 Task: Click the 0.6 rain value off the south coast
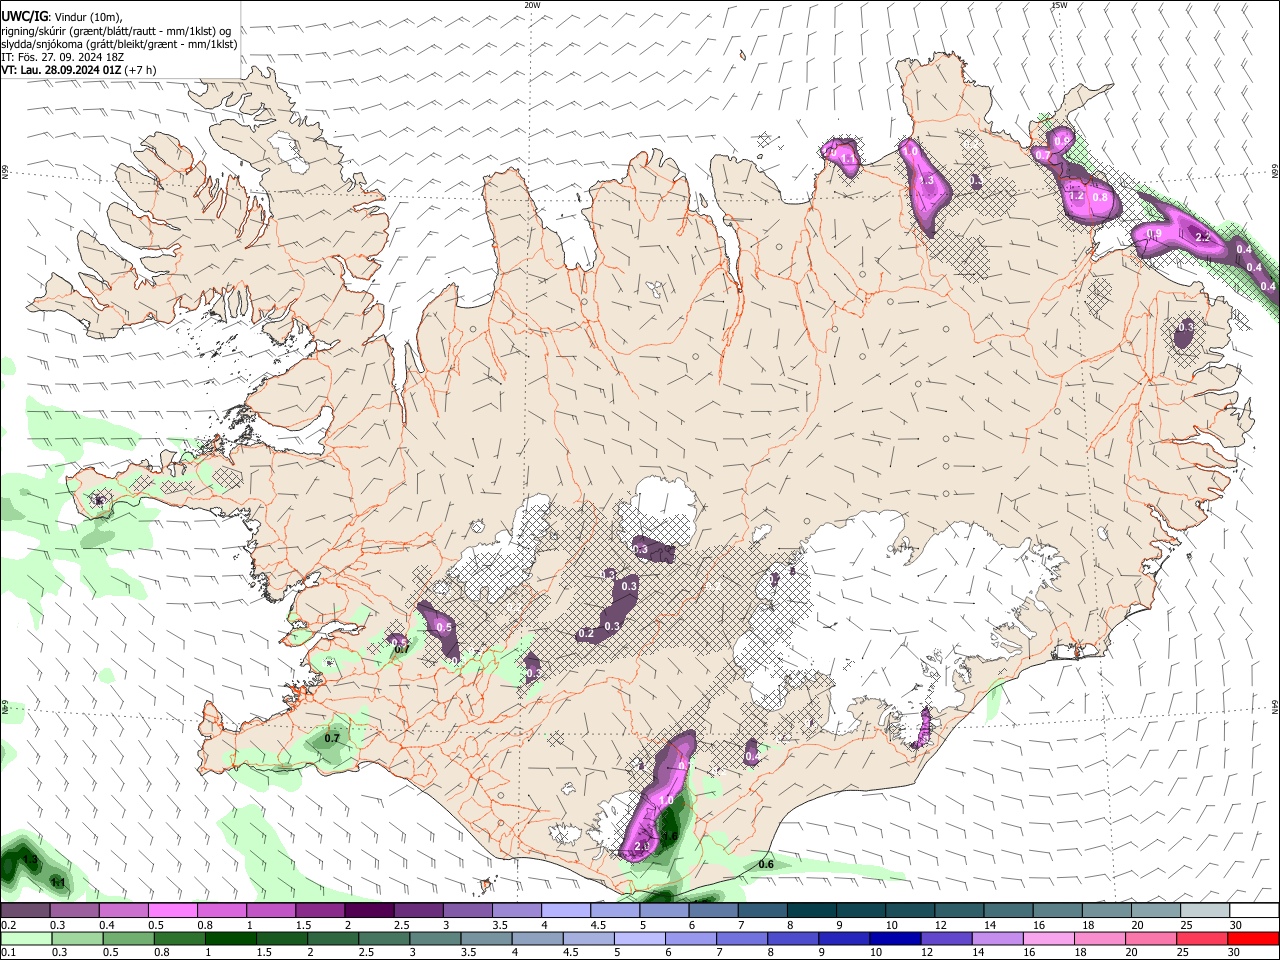click(x=767, y=864)
